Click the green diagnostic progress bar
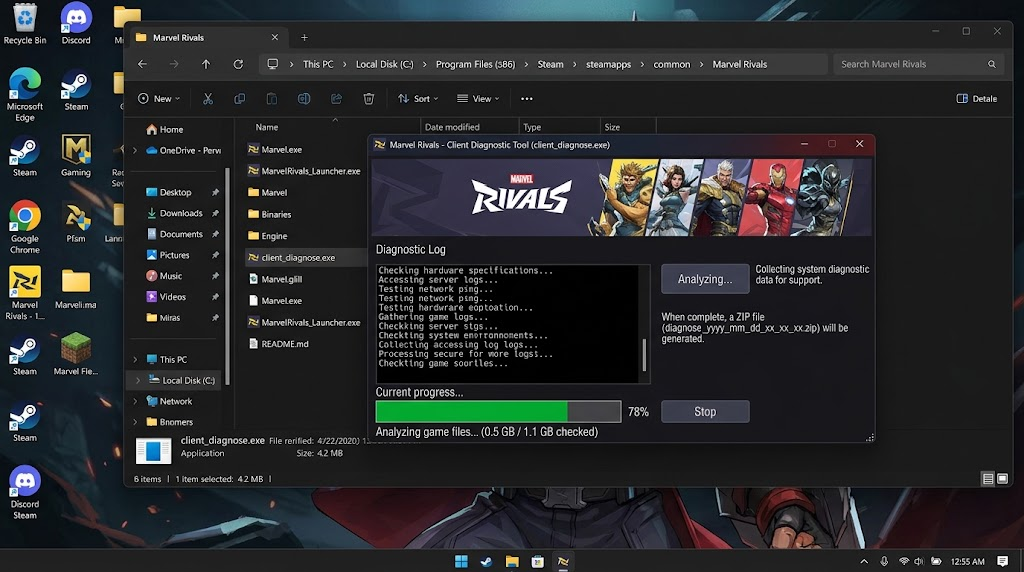This screenshot has height=572, width=1024. click(x=498, y=411)
